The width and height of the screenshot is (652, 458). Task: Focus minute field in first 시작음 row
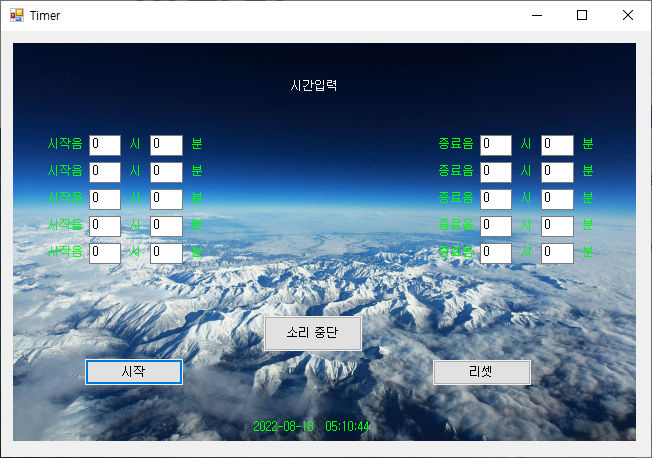click(166, 145)
